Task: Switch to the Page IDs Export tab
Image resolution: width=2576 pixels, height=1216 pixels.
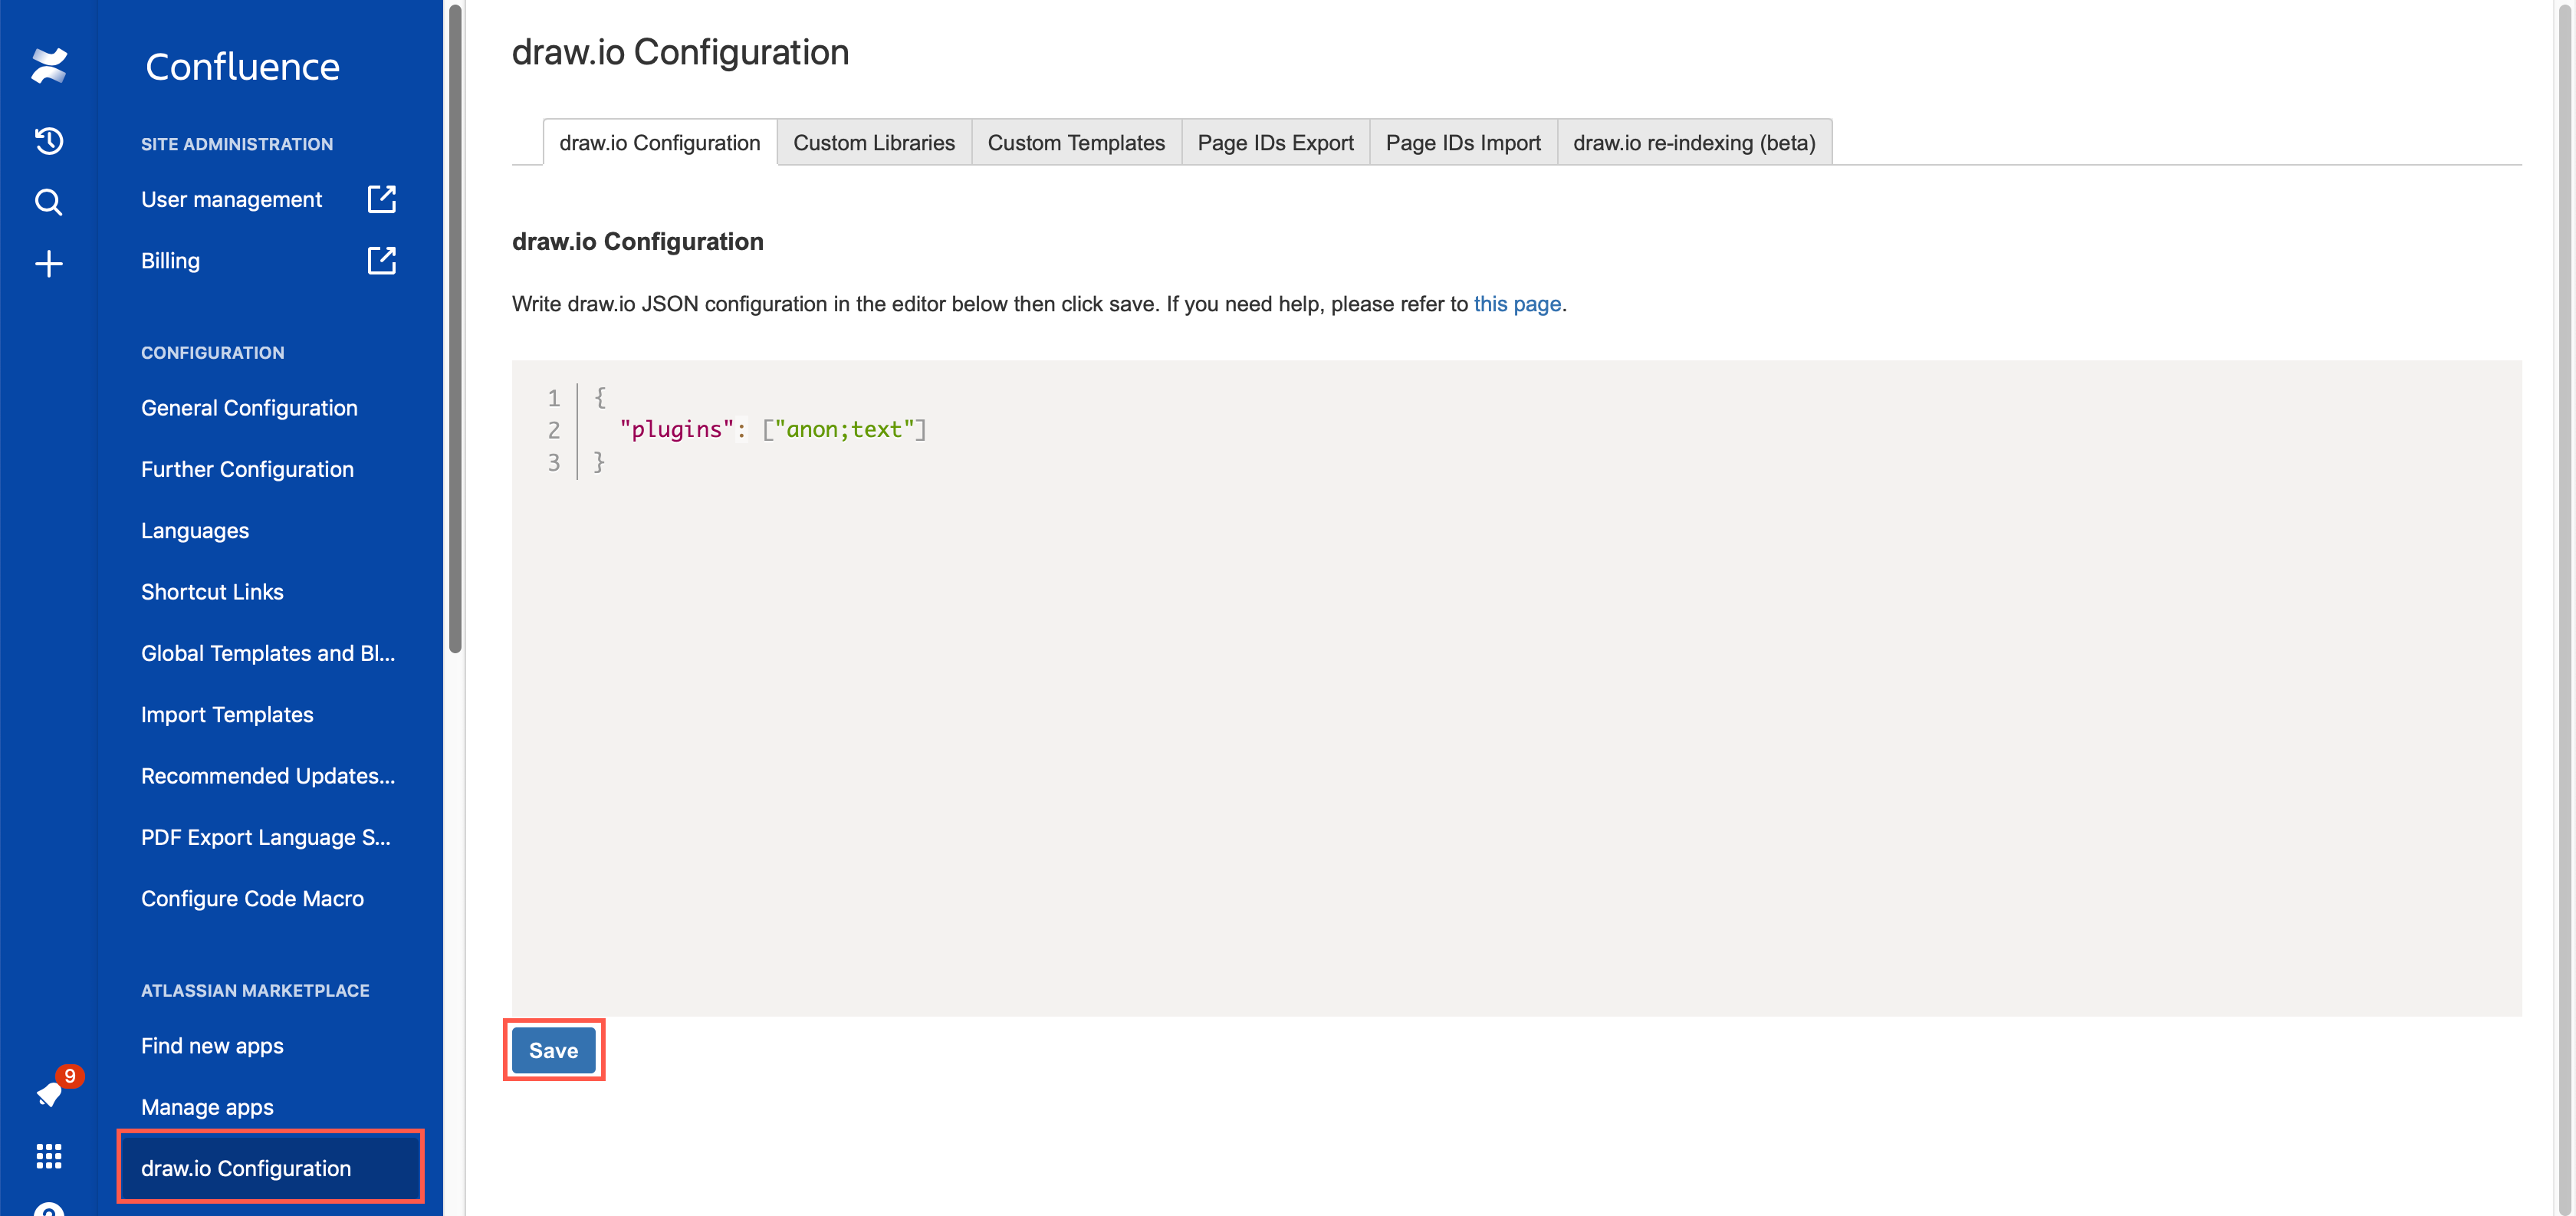Action: [1275, 142]
